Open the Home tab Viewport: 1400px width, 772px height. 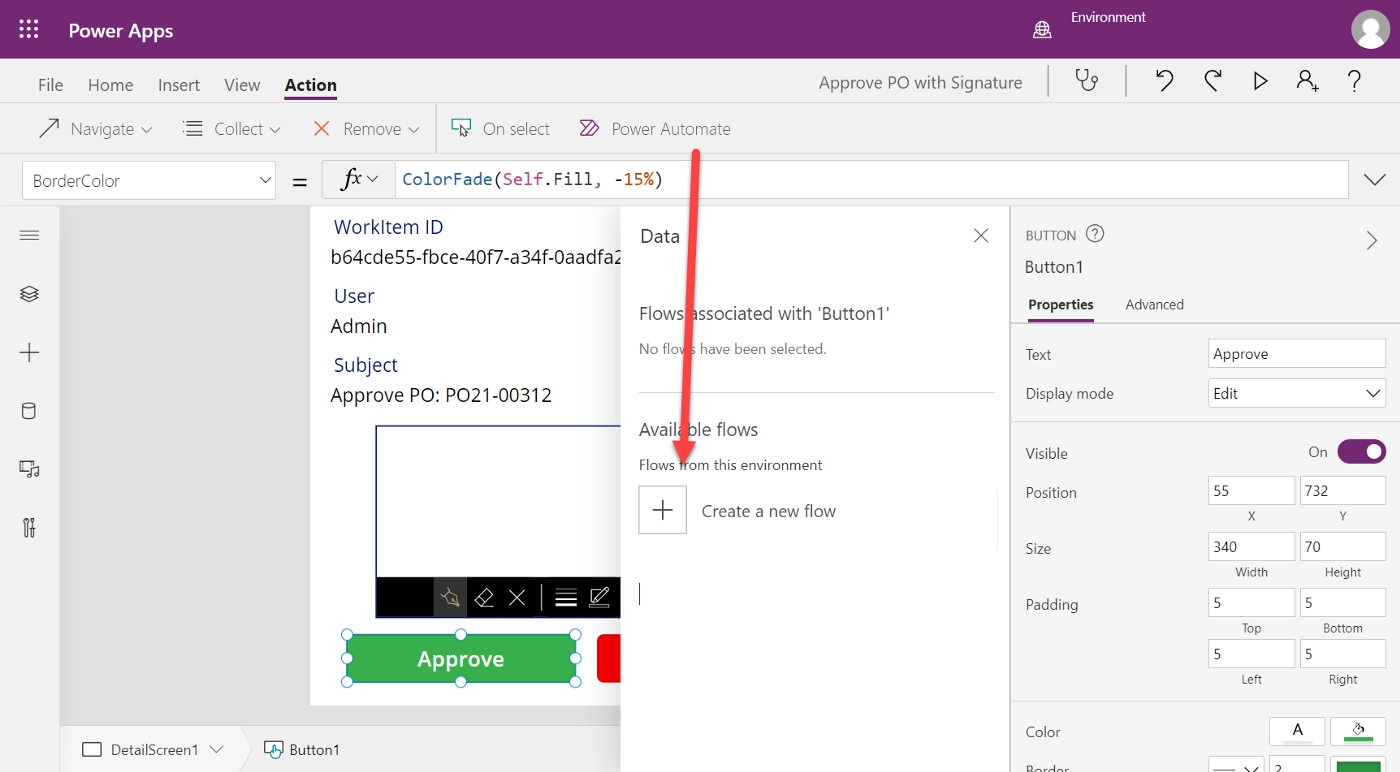point(110,85)
